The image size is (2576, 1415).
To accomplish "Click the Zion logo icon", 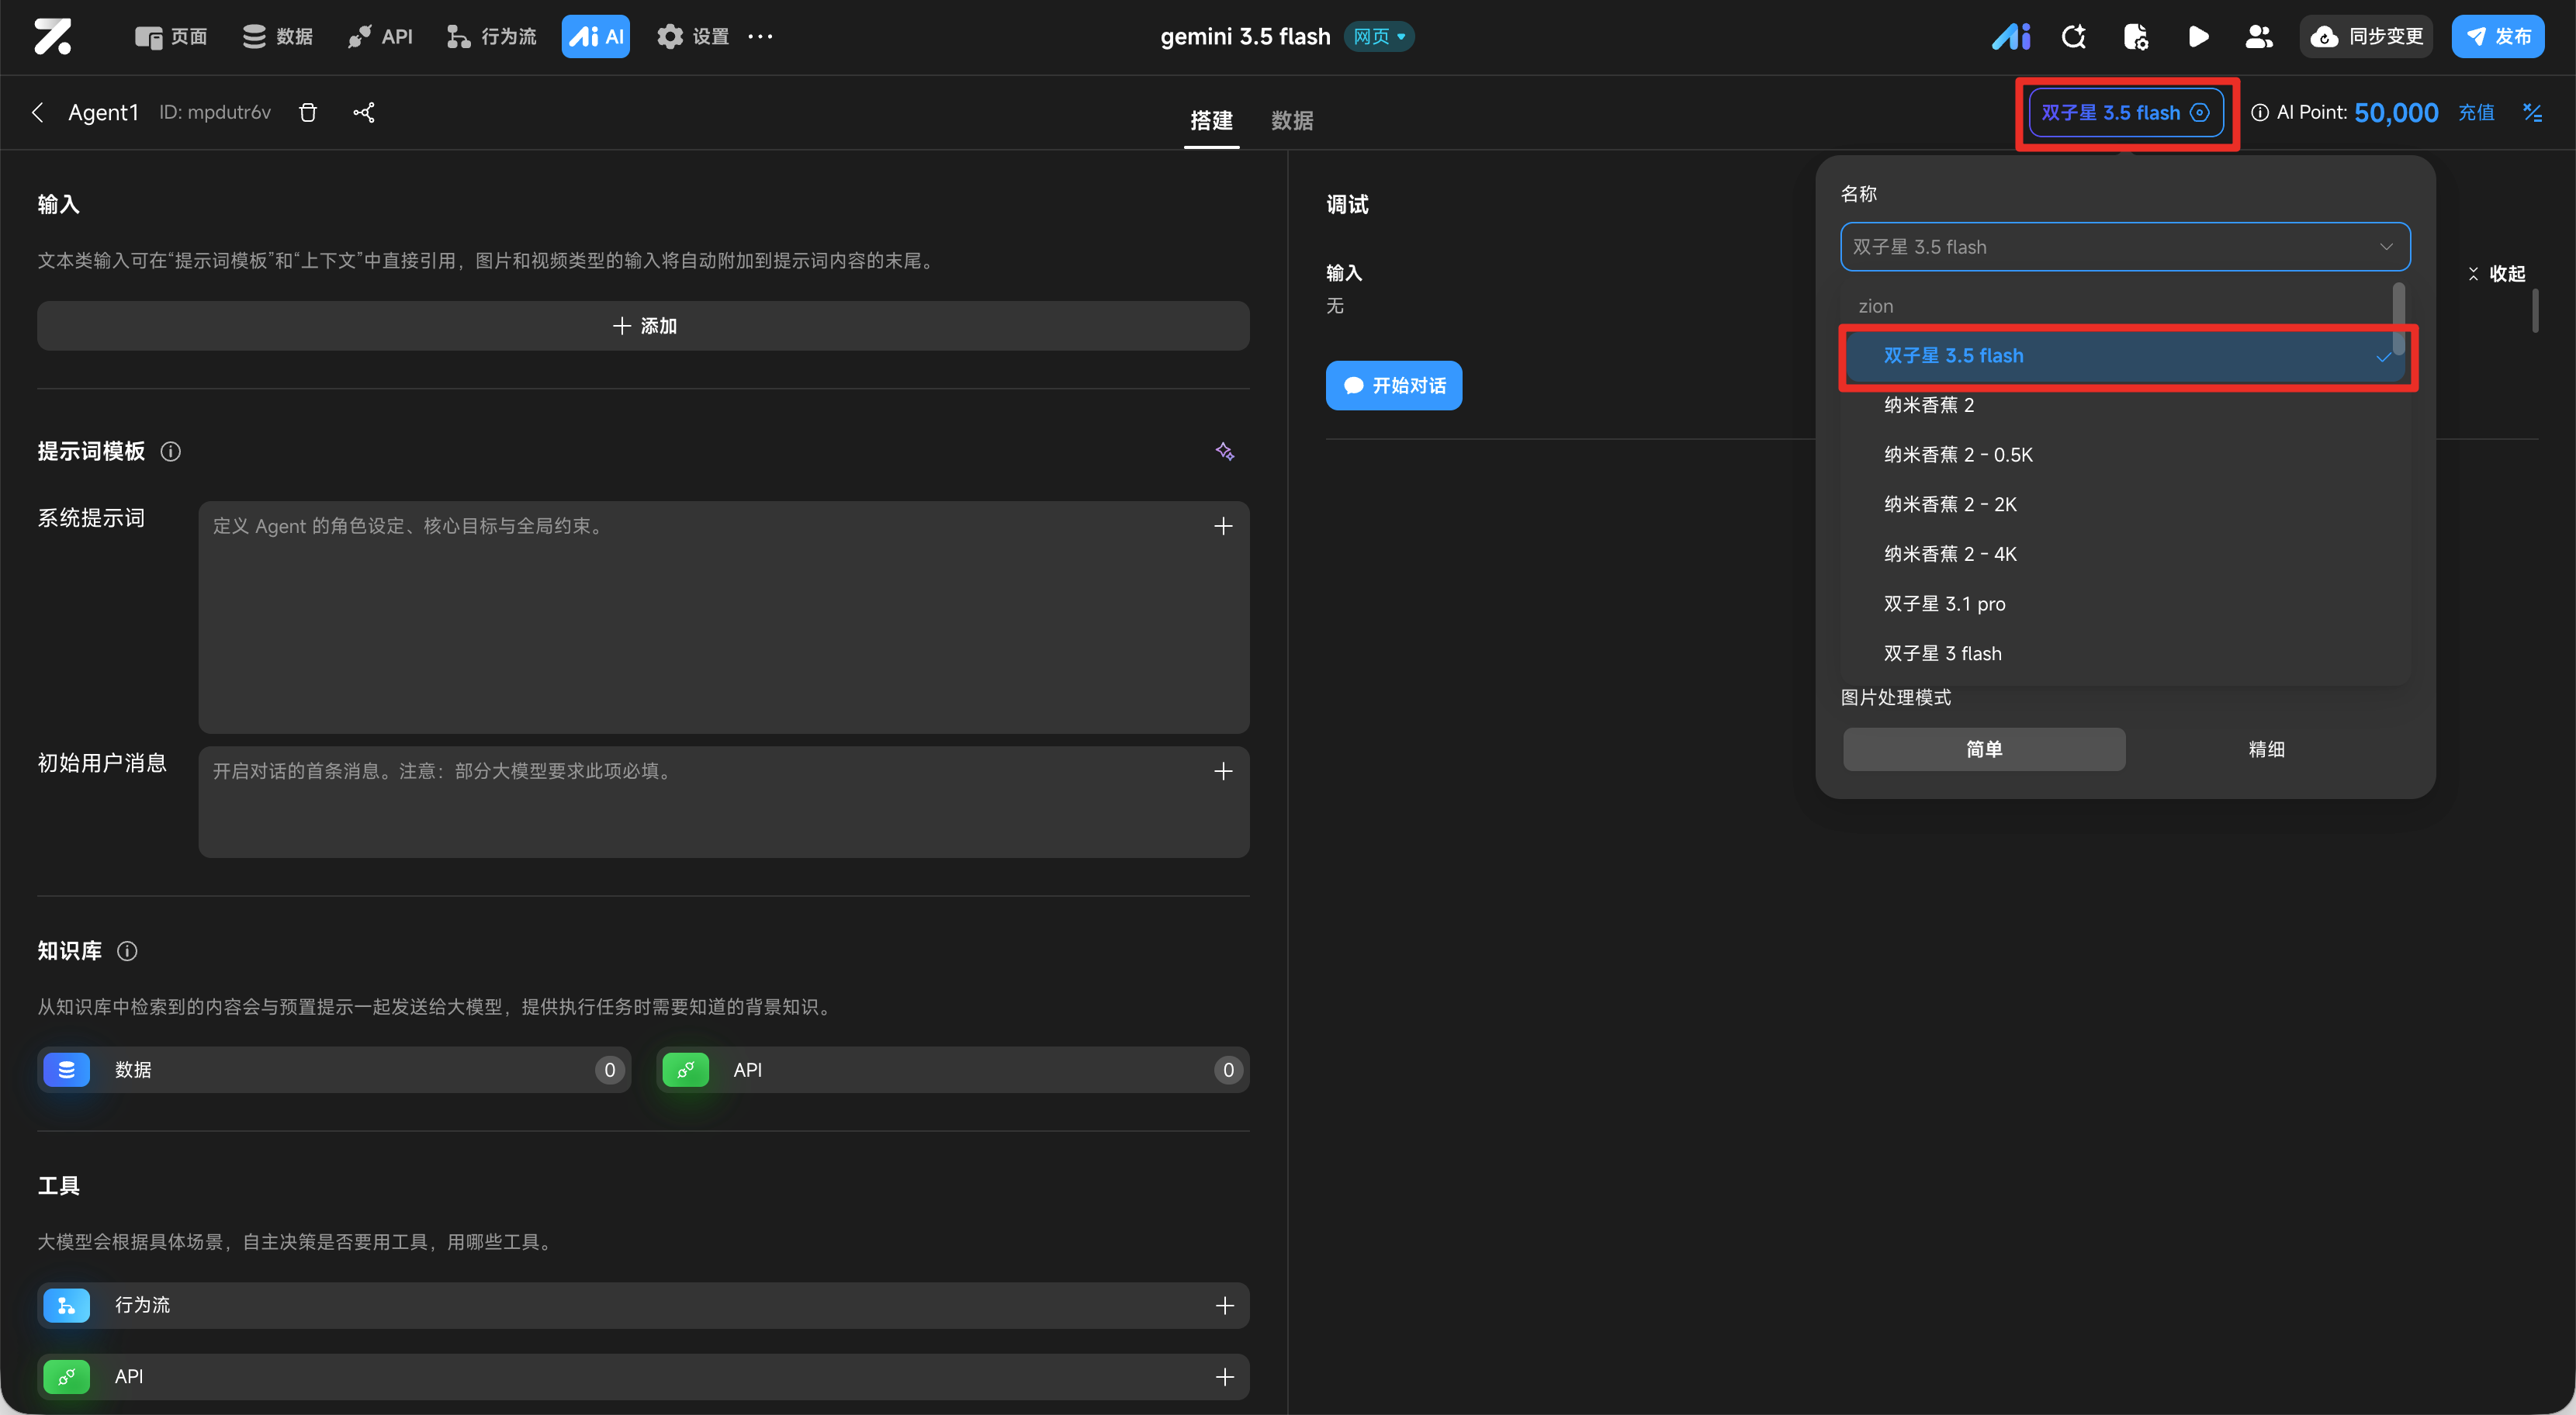I will (53, 36).
